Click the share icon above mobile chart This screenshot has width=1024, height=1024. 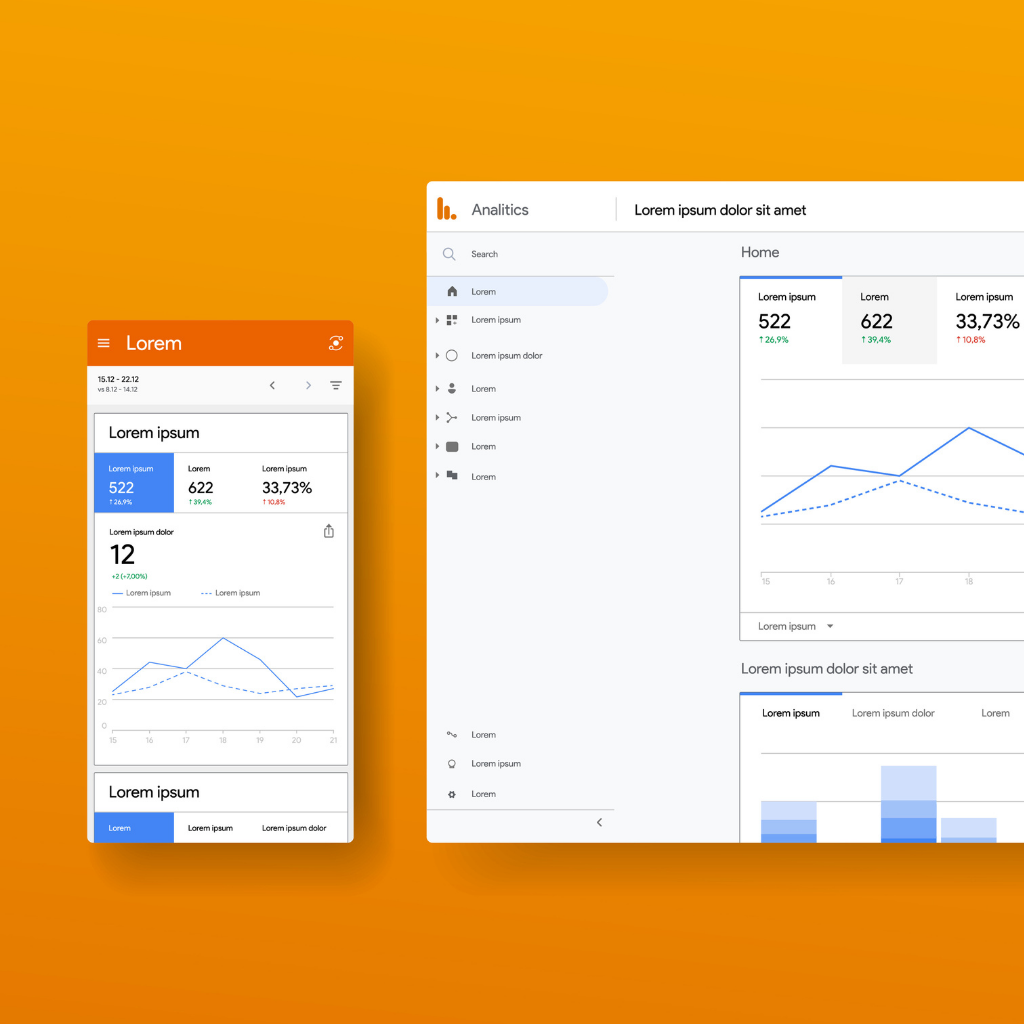pos(329,531)
